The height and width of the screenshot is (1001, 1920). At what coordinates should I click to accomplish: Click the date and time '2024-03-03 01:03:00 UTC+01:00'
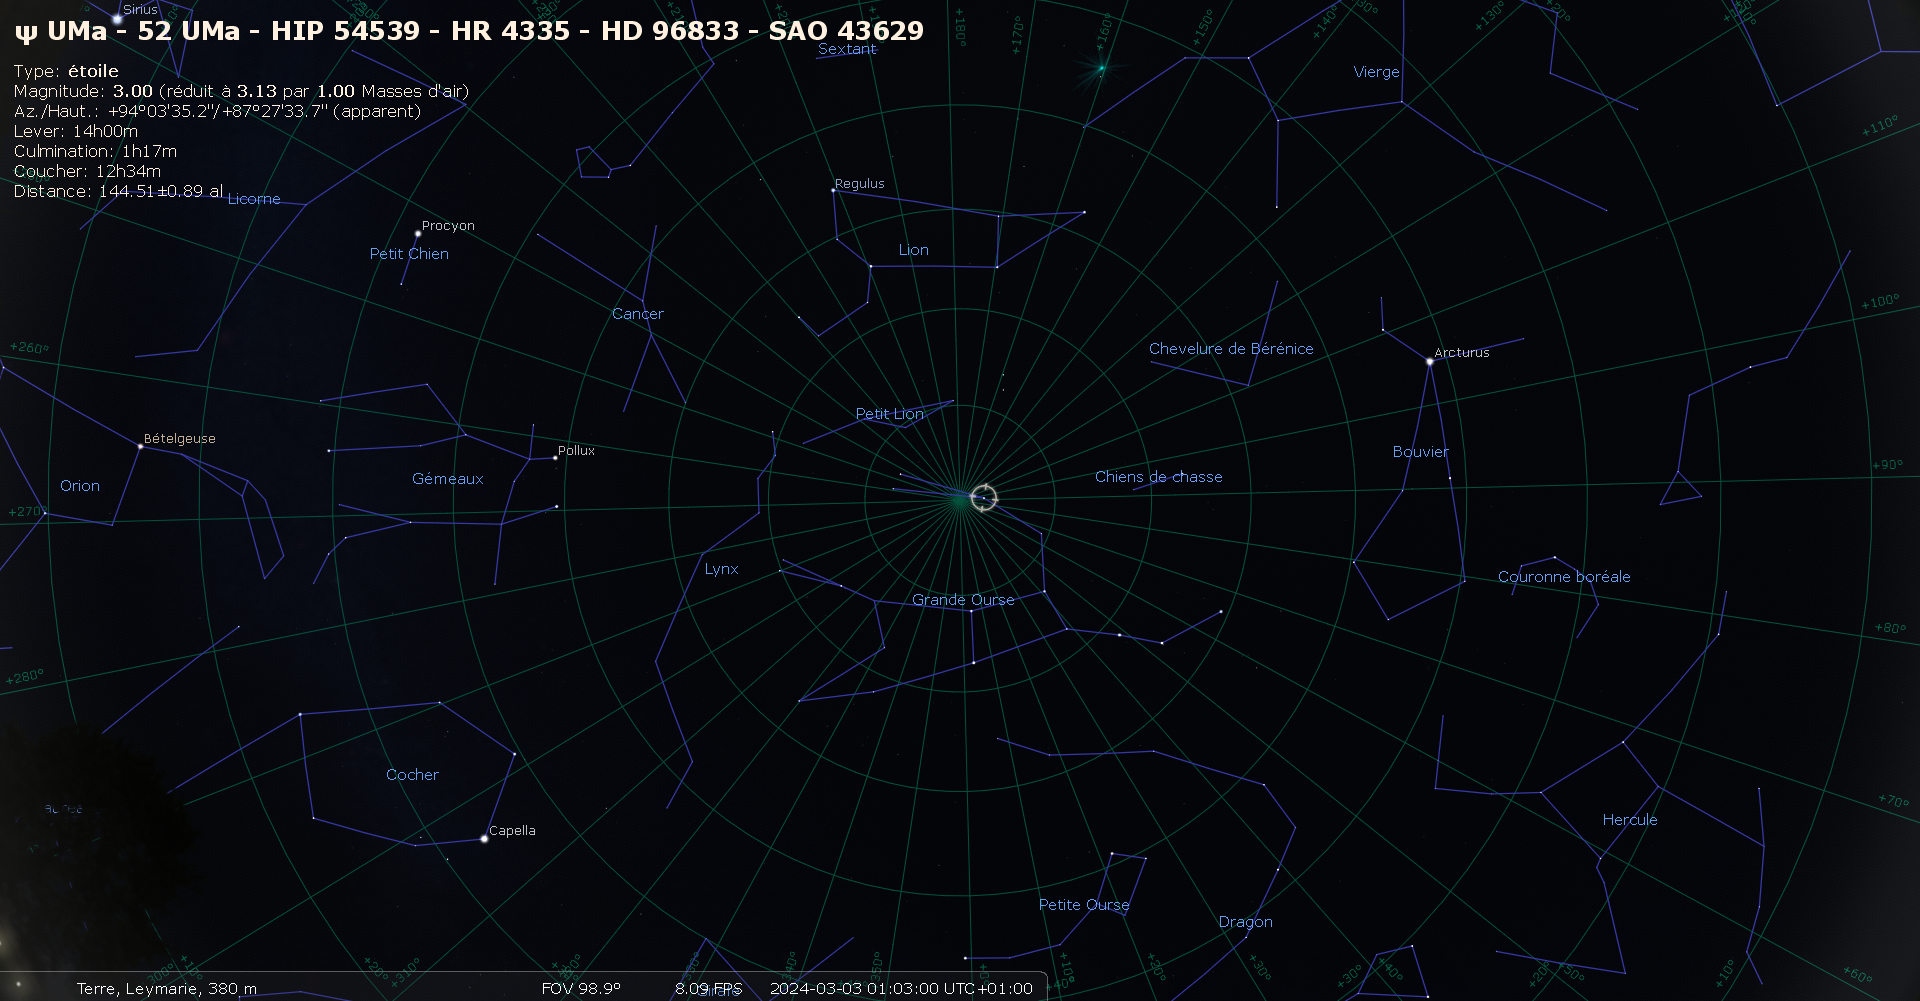[x=901, y=989]
